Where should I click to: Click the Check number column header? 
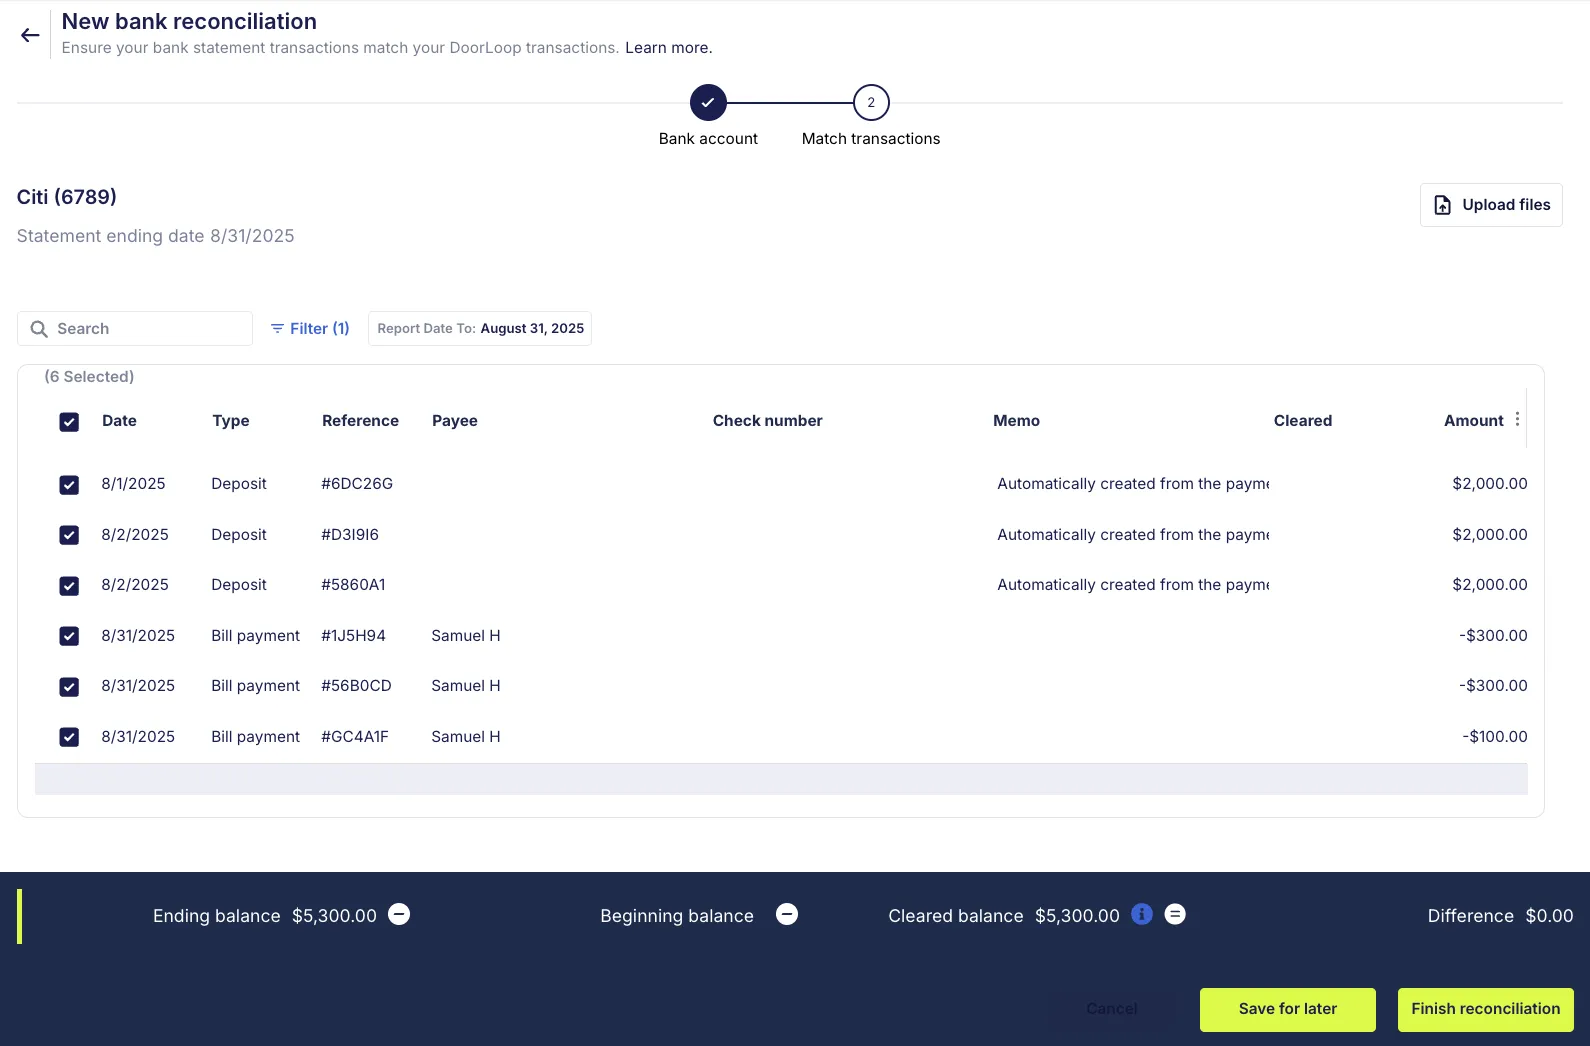[768, 421]
